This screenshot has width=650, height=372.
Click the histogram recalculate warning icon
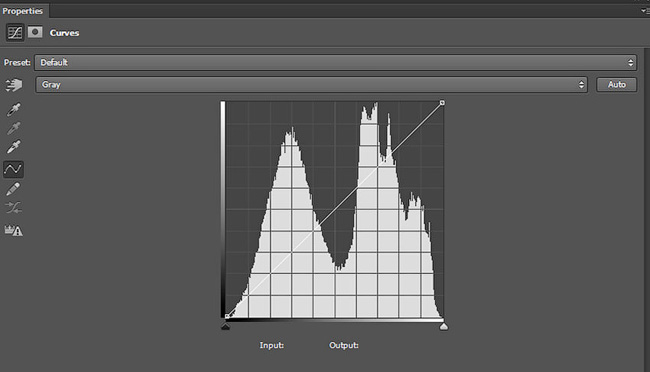point(14,230)
